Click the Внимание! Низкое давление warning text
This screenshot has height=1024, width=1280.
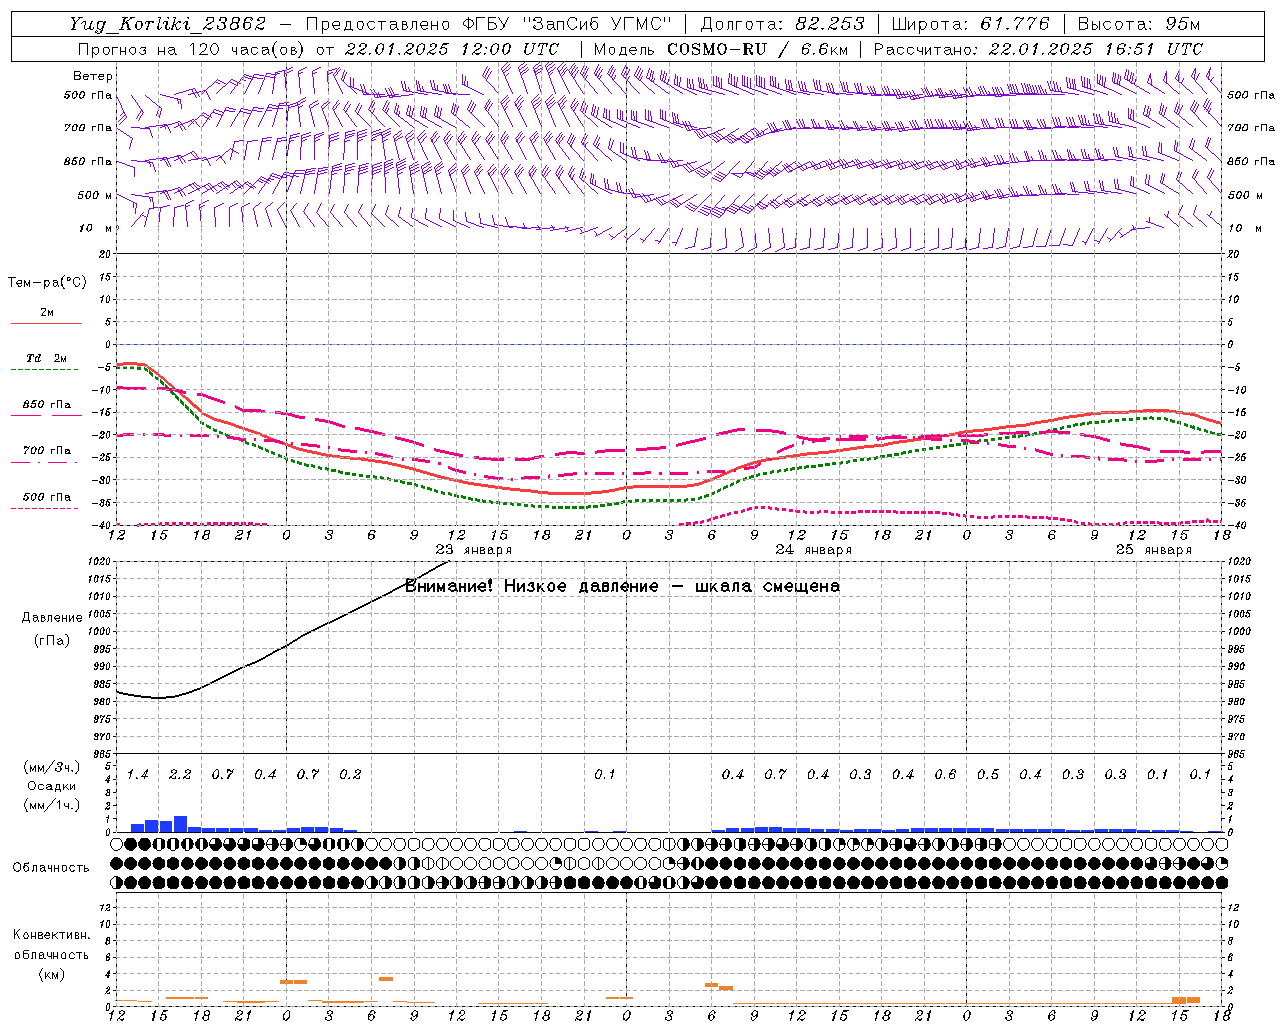pyautogui.click(x=622, y=586)
